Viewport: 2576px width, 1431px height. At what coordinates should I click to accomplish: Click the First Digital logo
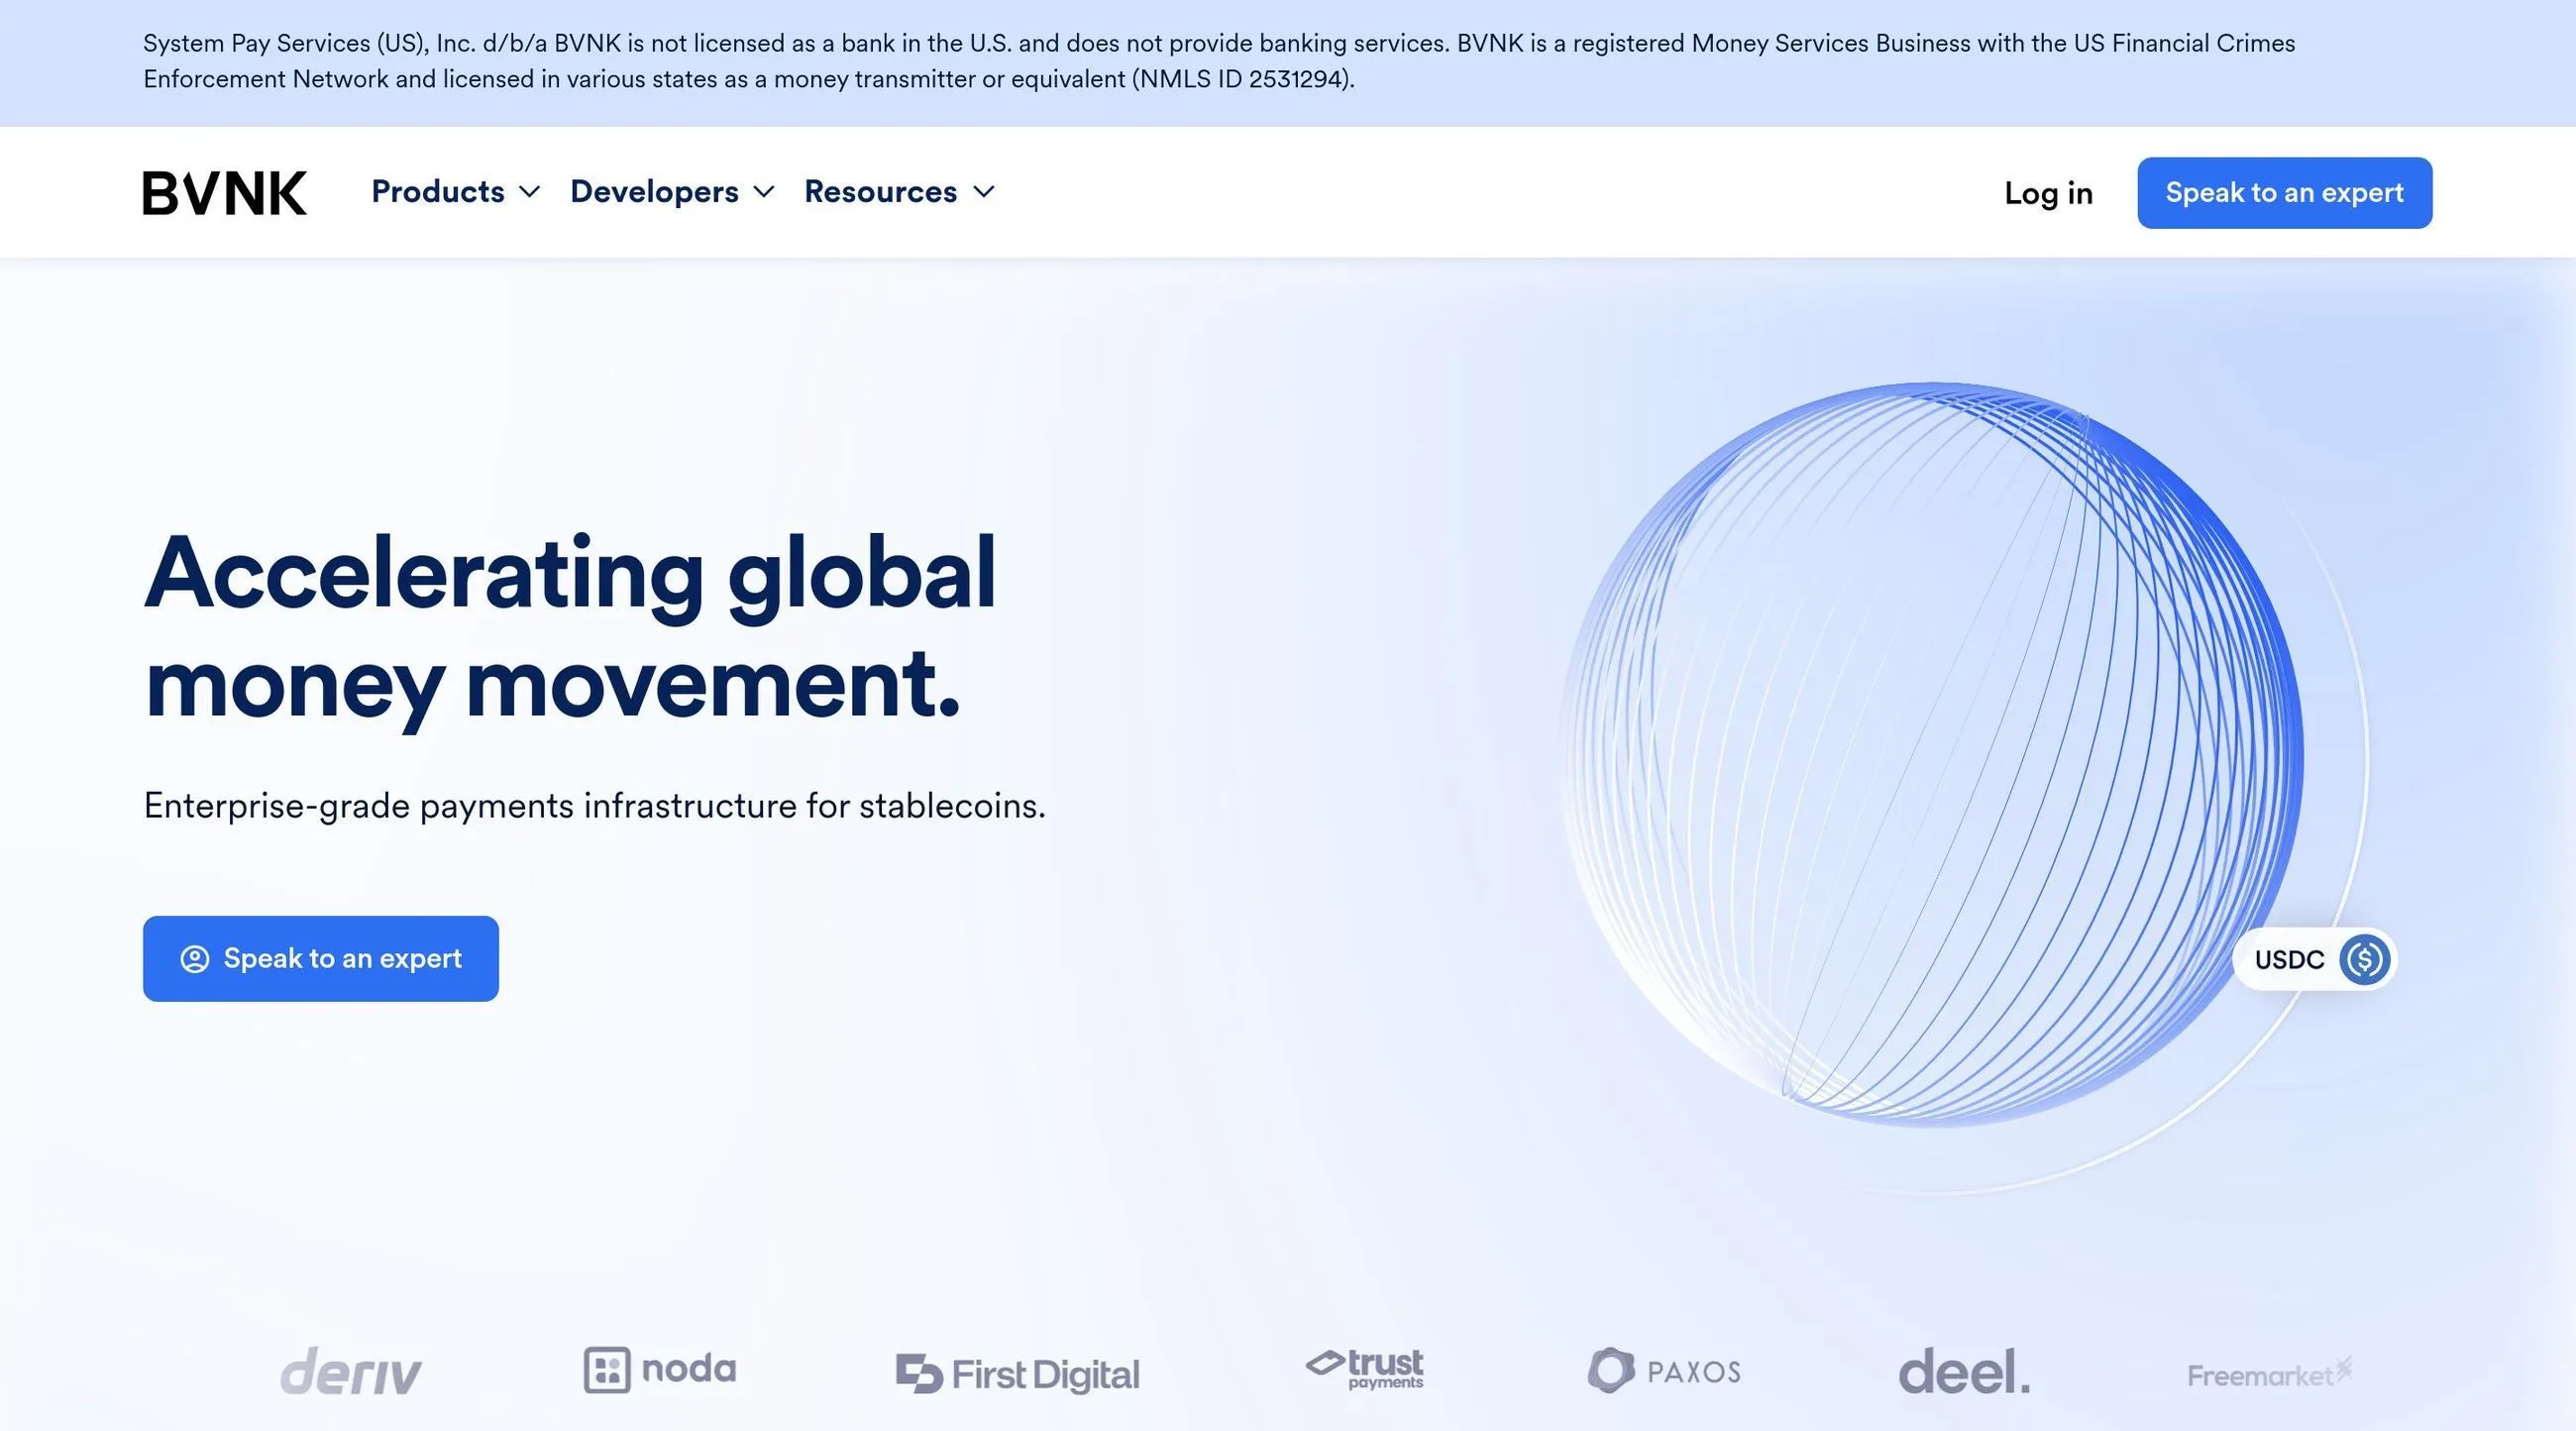click(x=1017, y=1374)
